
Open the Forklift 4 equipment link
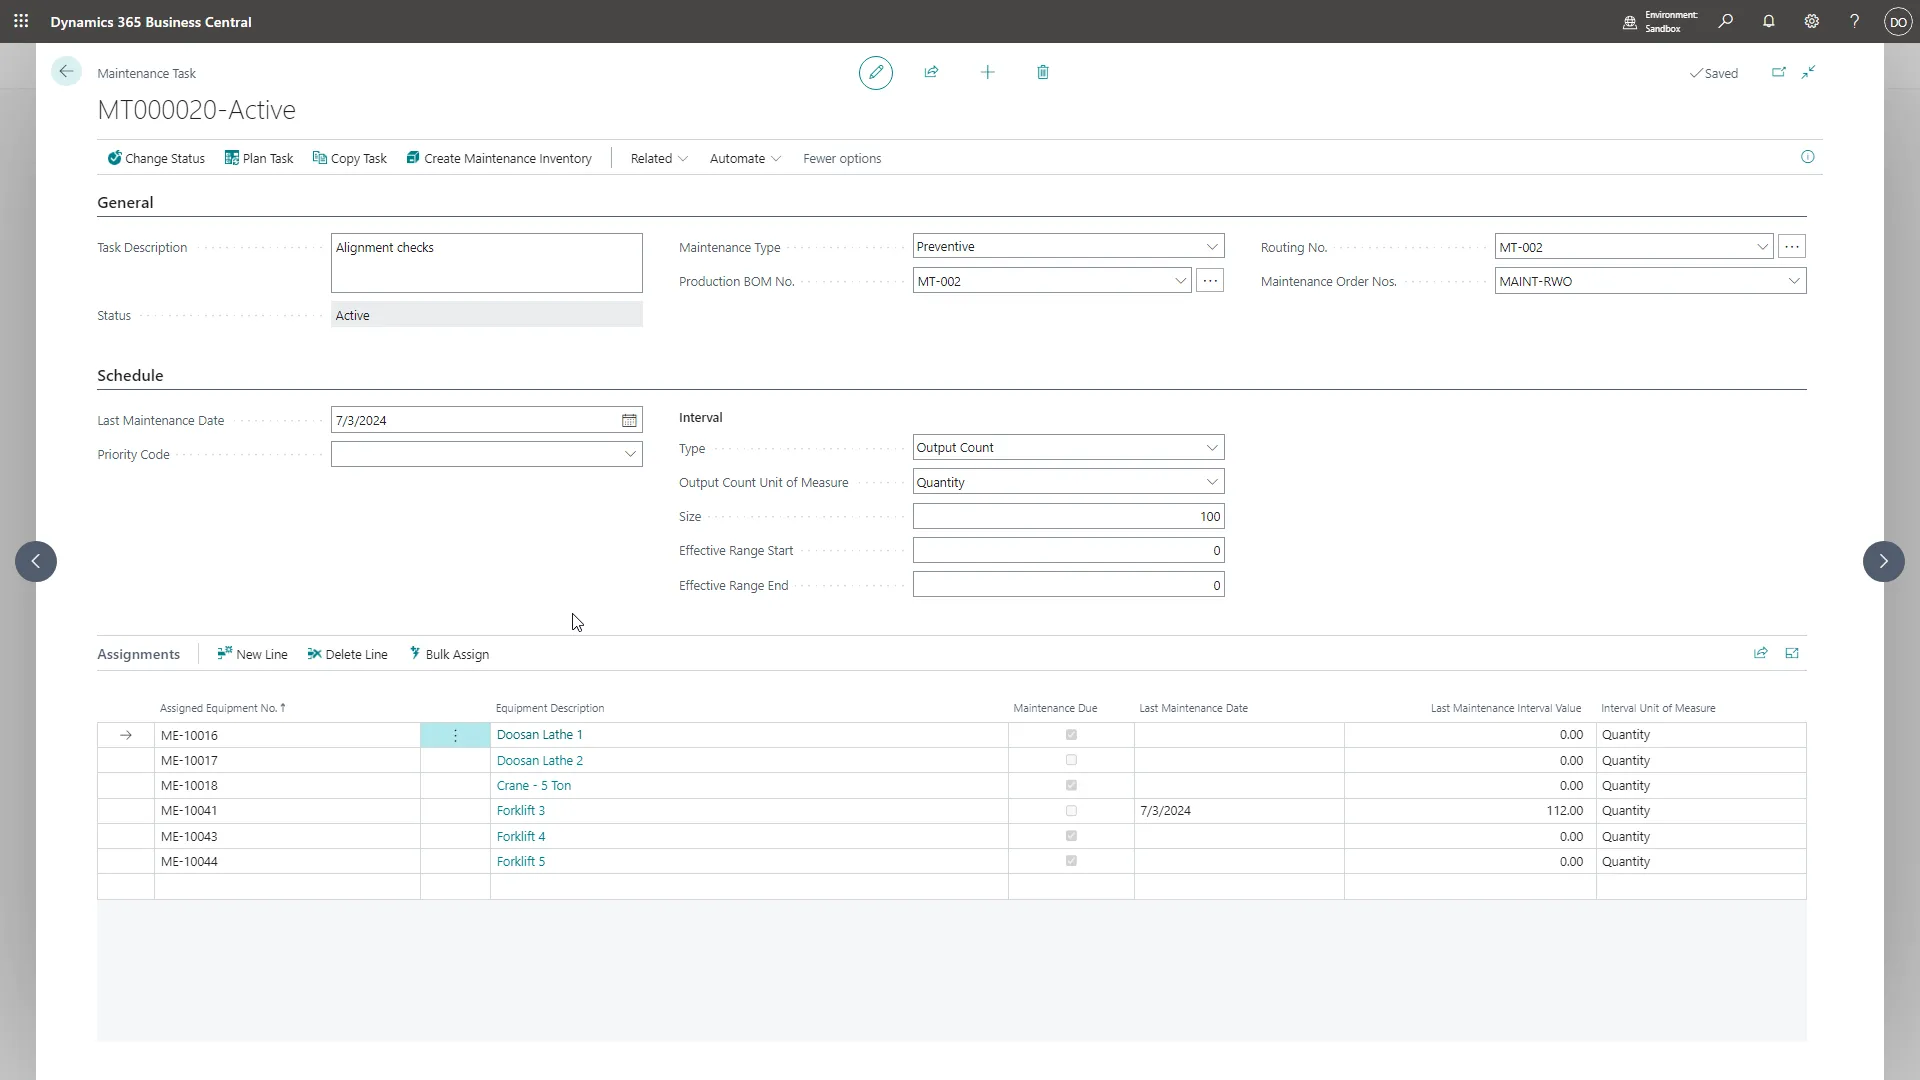click(x=520, y=836)
